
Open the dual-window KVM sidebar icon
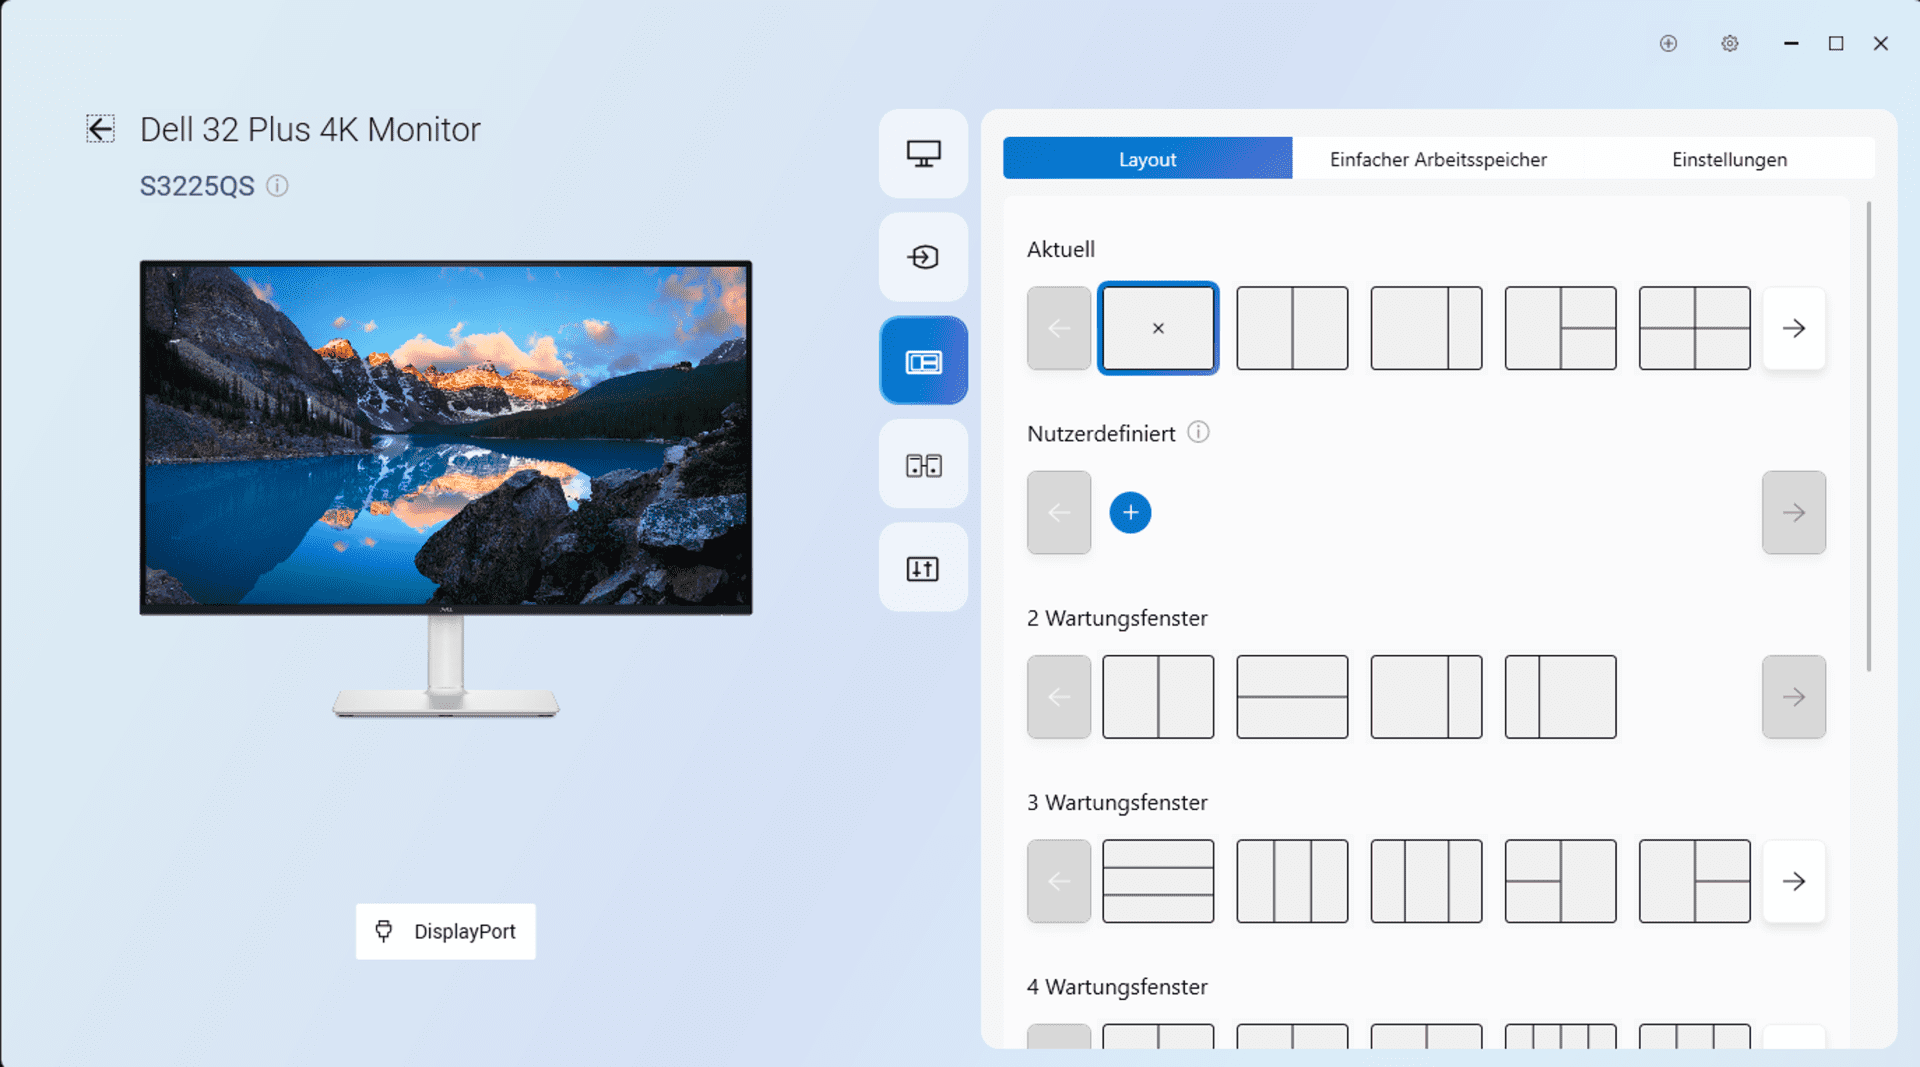923,465
